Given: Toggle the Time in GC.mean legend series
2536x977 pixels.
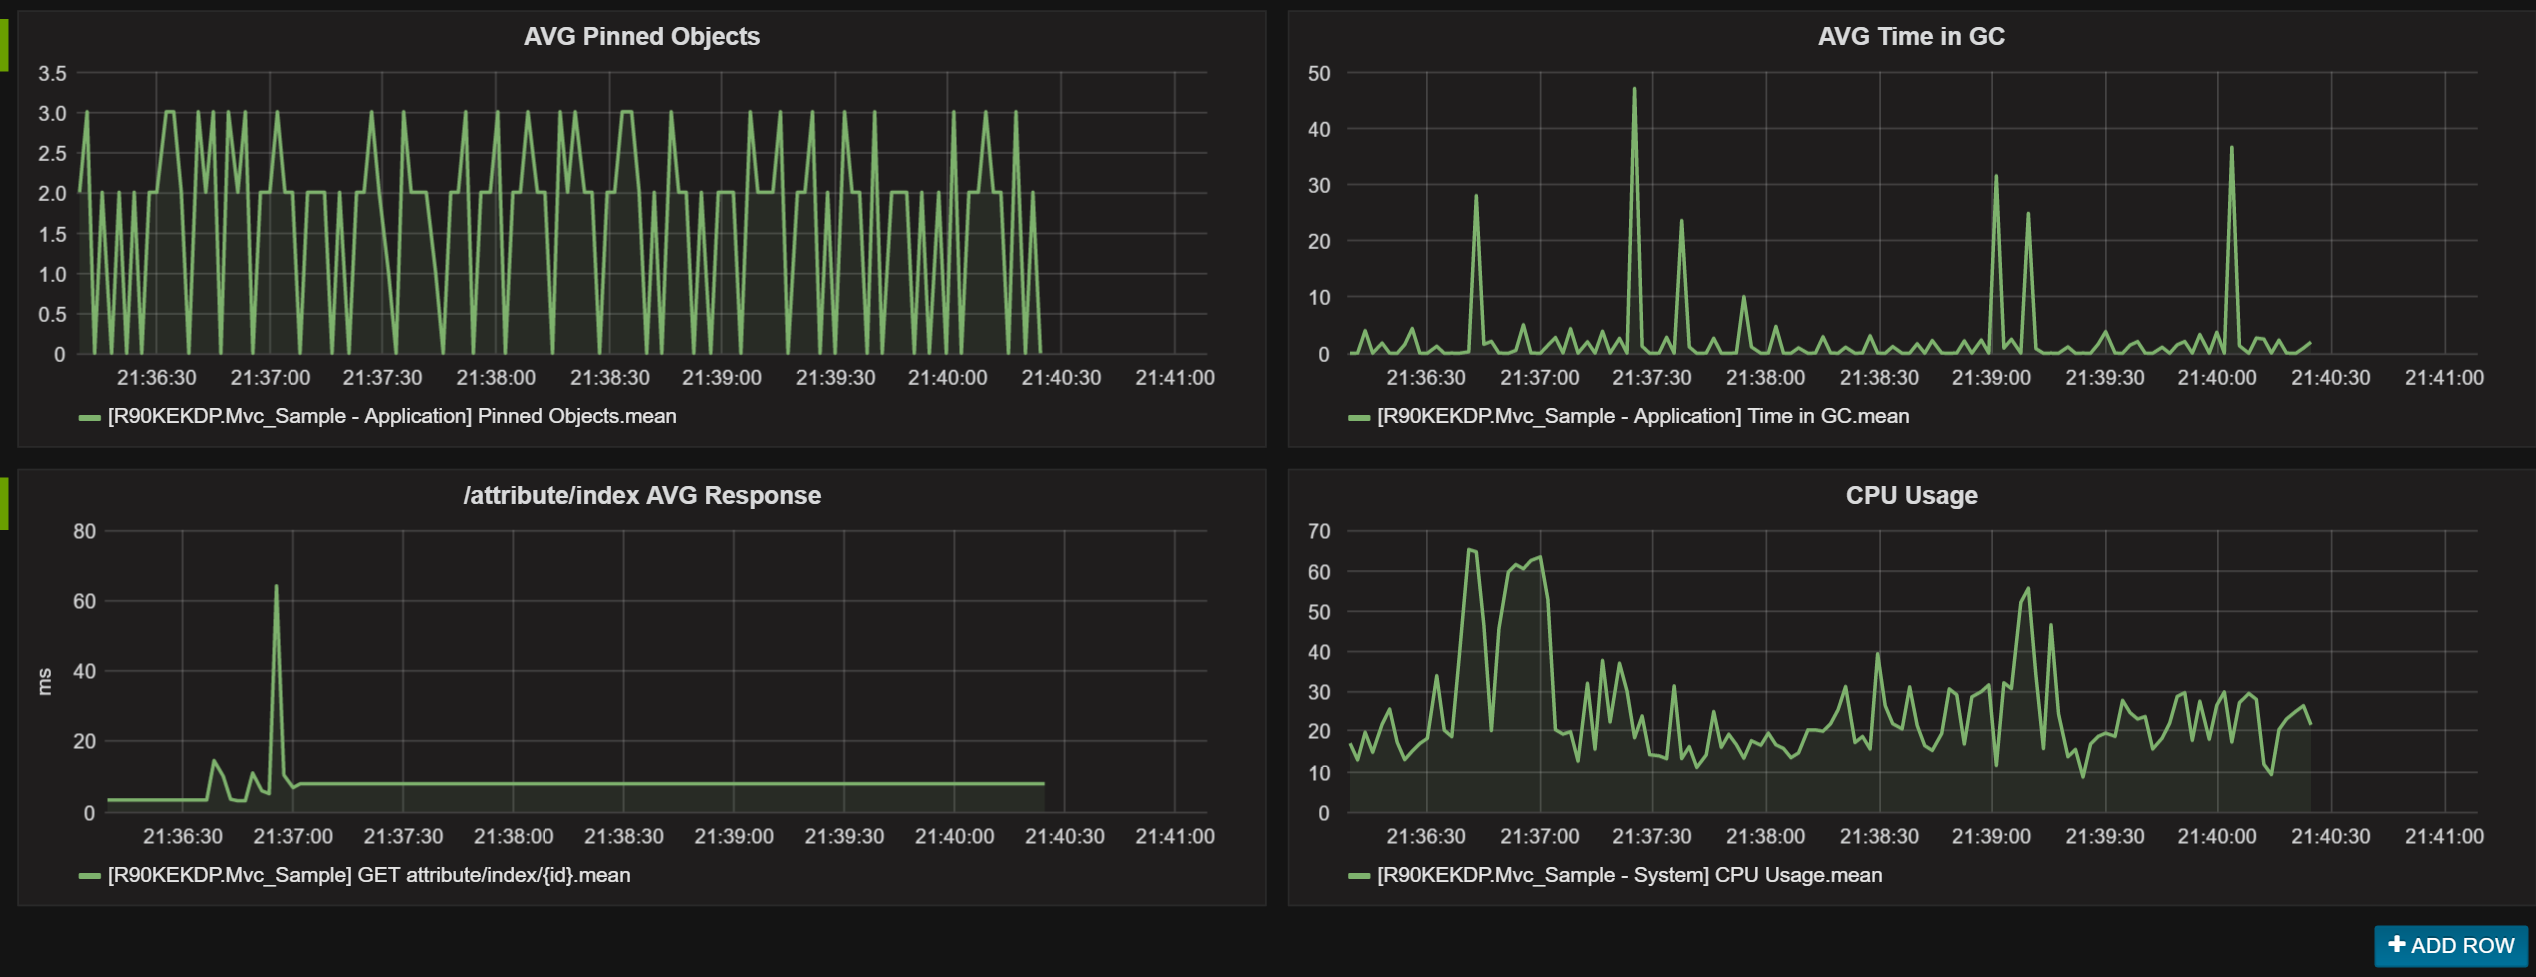Looking at the screenshot, I should click(x=1643, y=416).
